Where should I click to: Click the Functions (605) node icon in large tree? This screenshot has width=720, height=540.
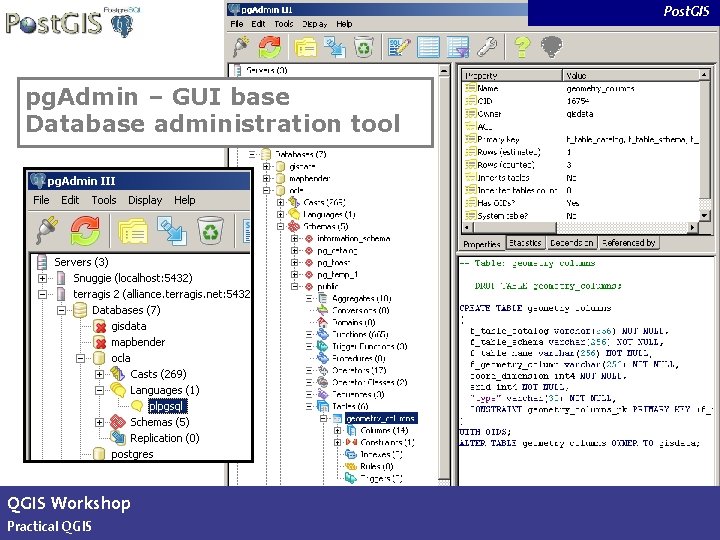point(323,334)
